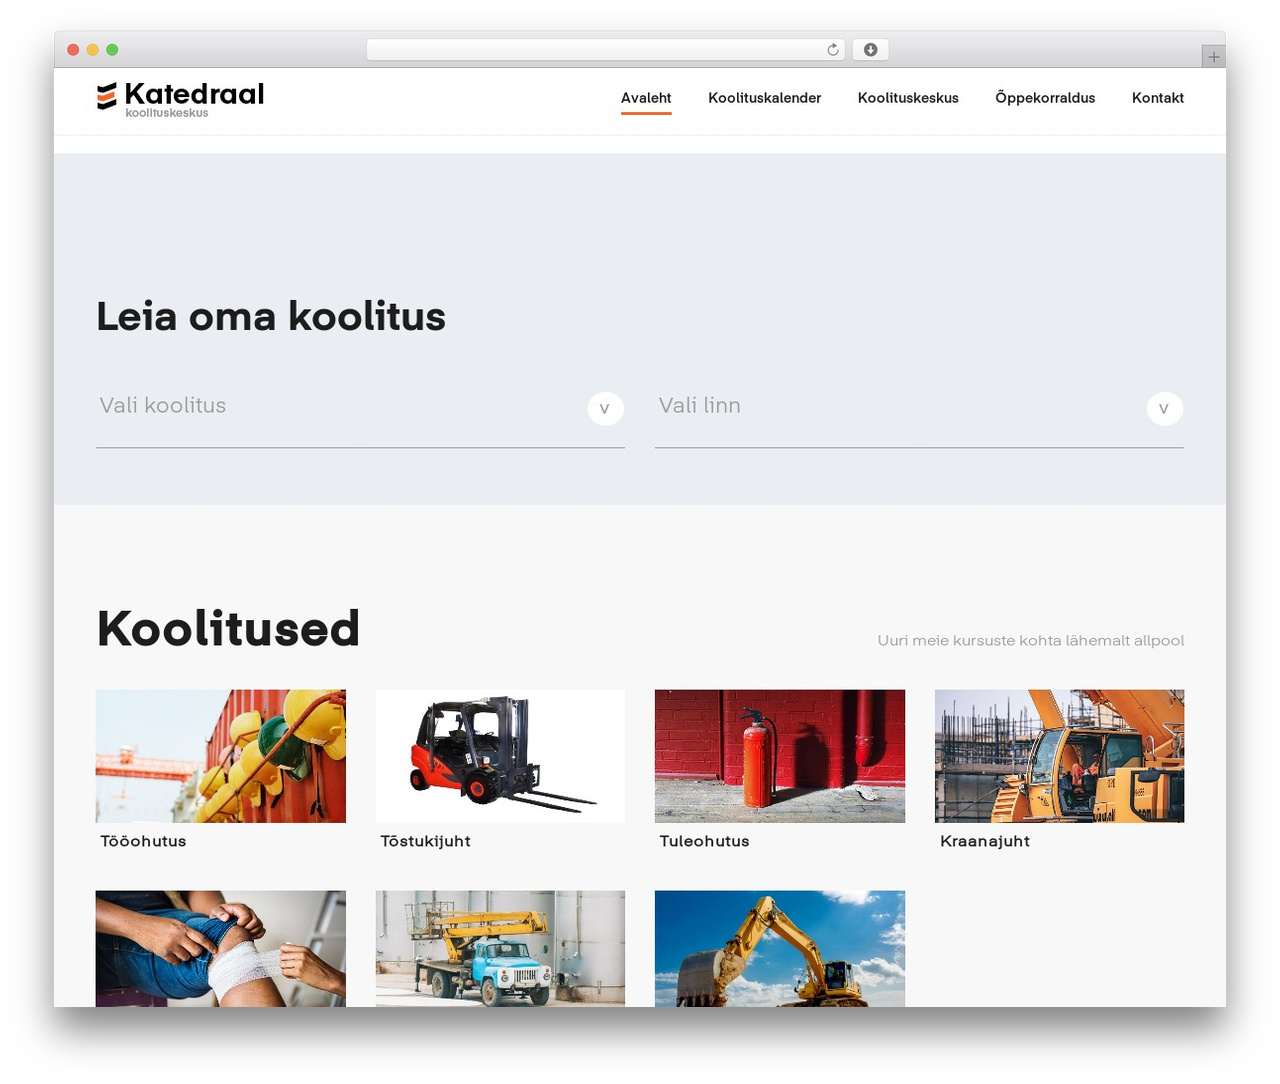
Task: Open the Koolituskalender page
Action: 765,98
